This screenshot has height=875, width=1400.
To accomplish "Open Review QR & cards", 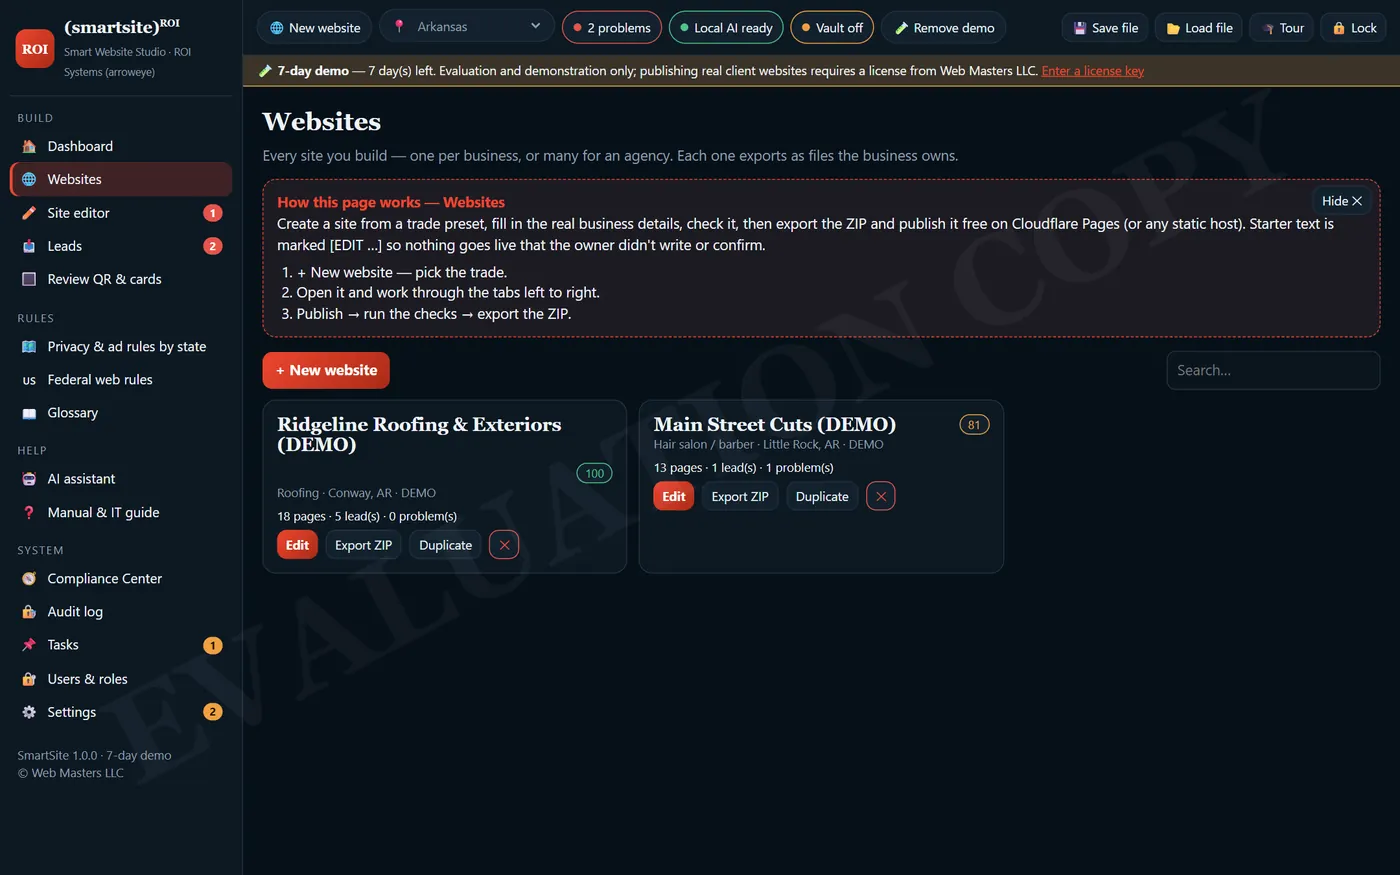I will 121,279.
